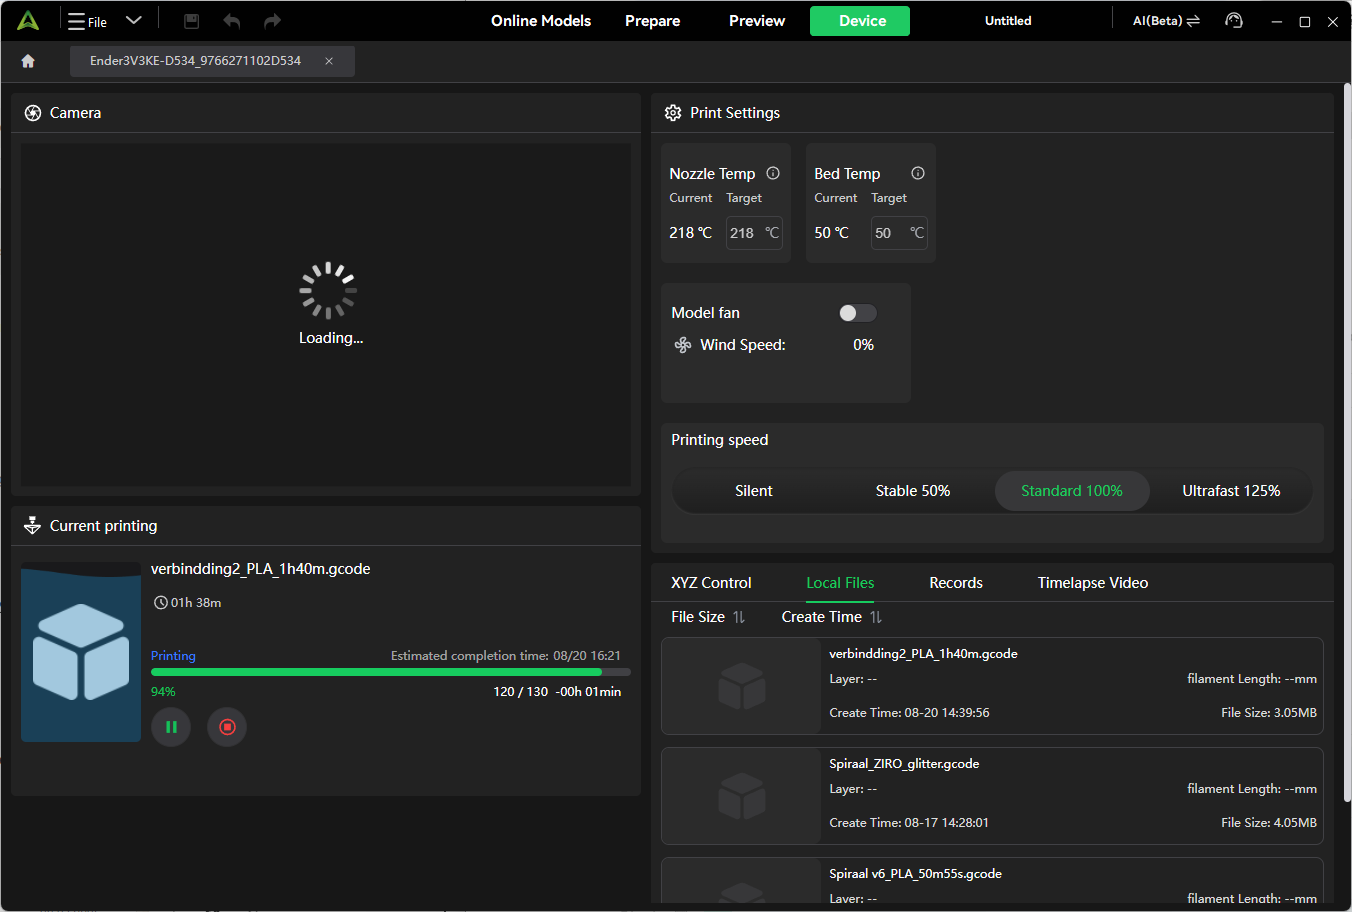
Task: Open the Prepare page
Action: pyautogui.click(x=653, y=21)
